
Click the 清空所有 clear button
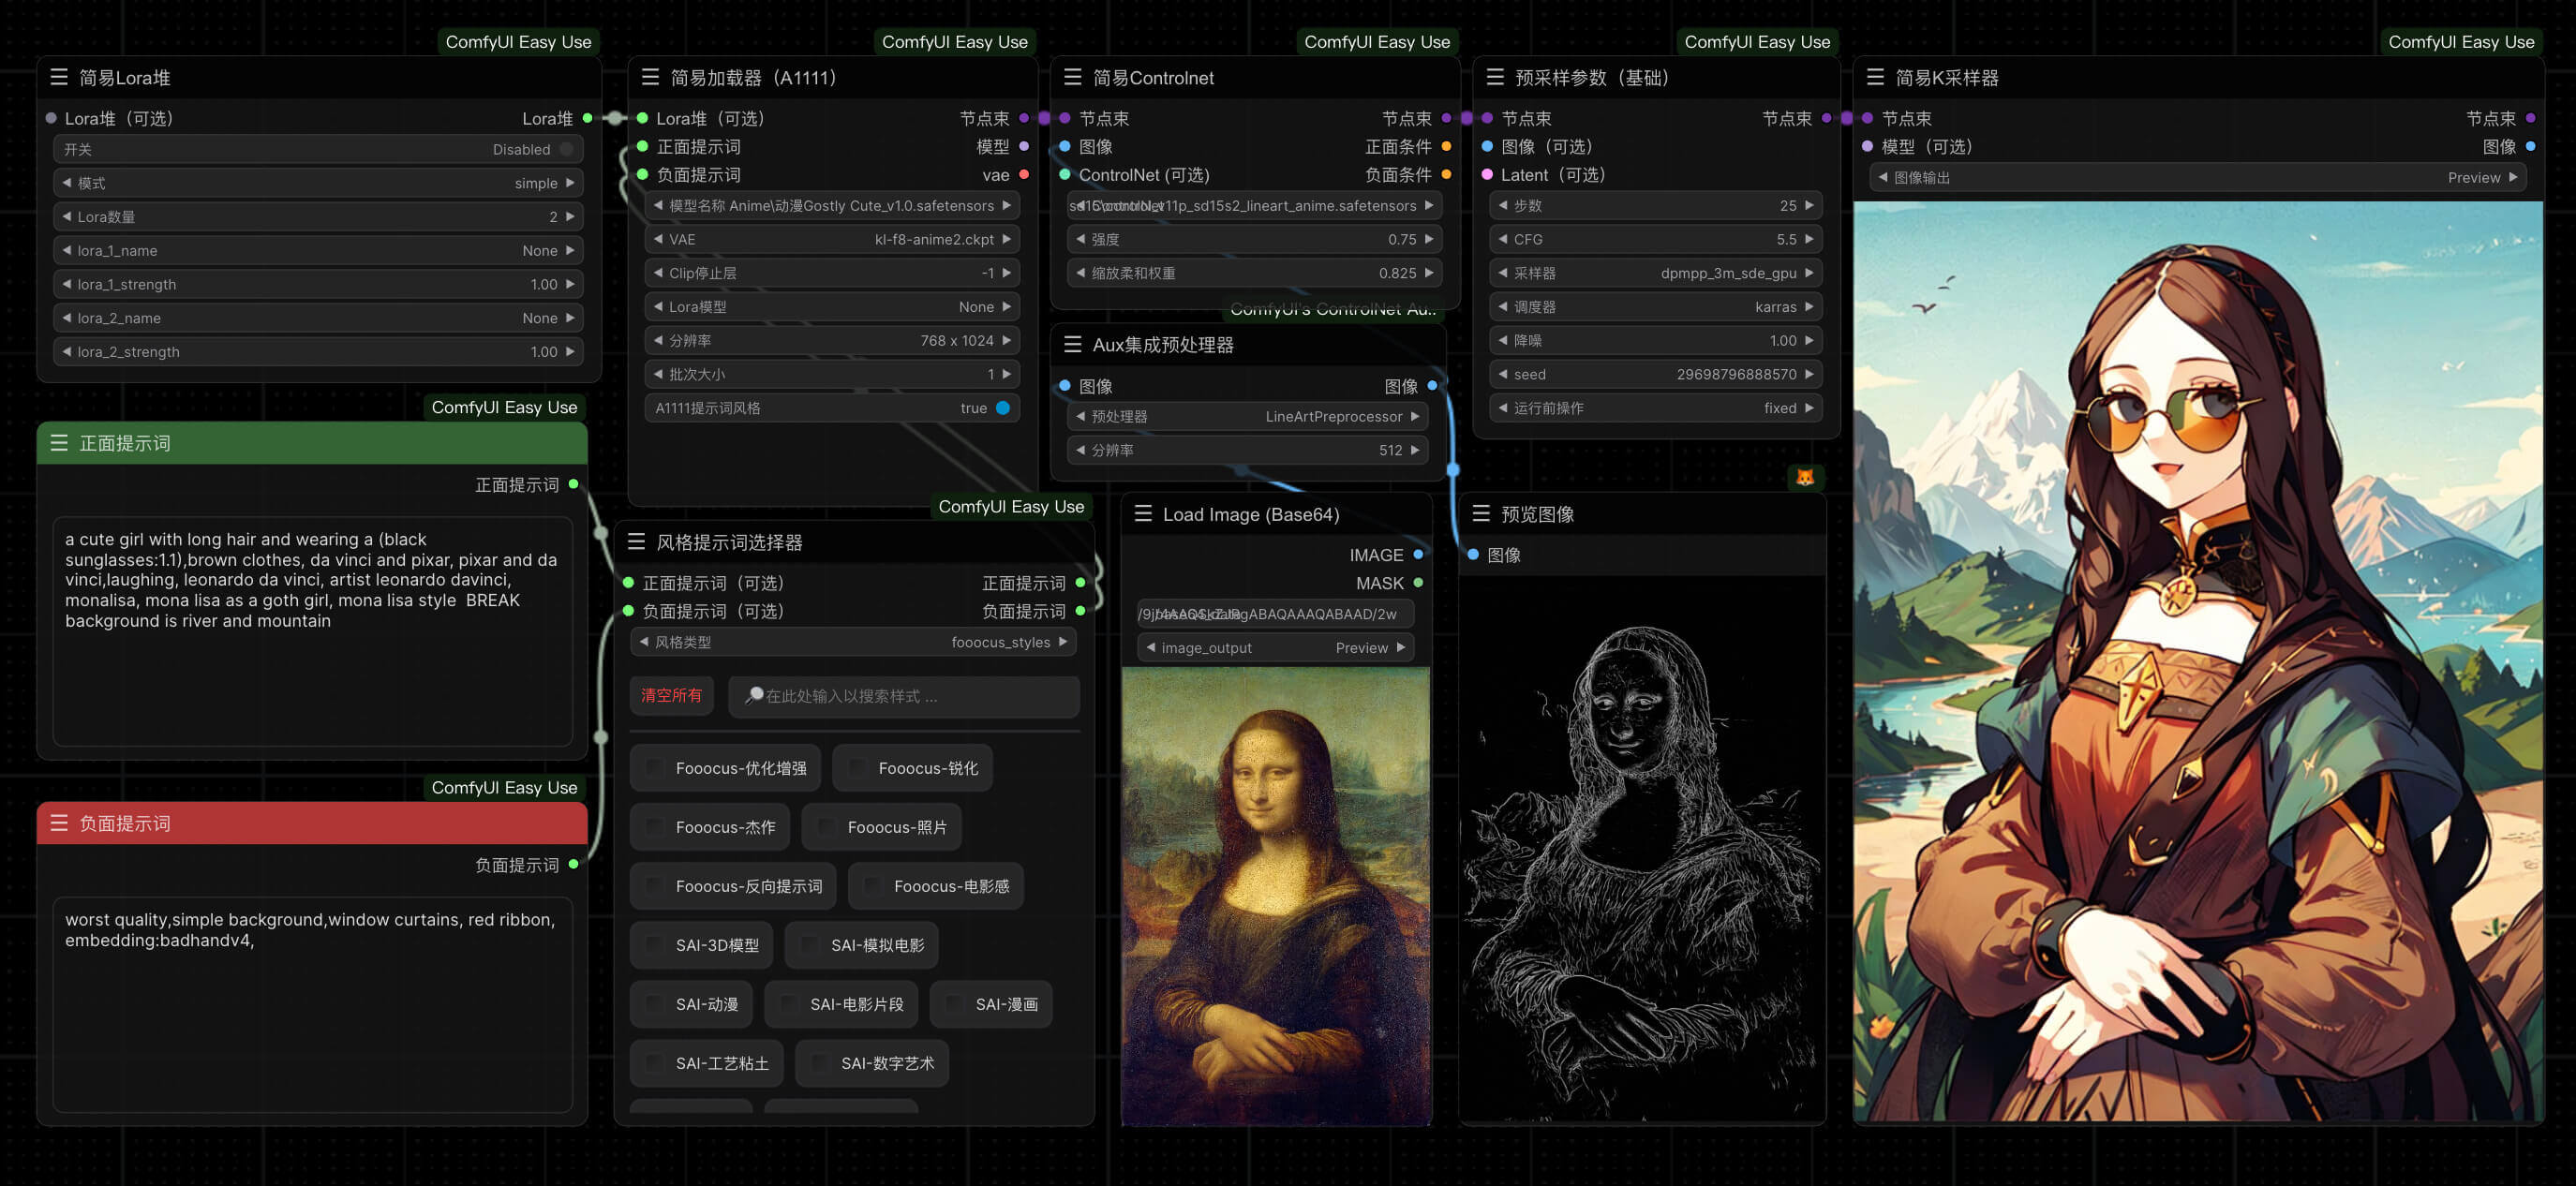click(671, 696)
